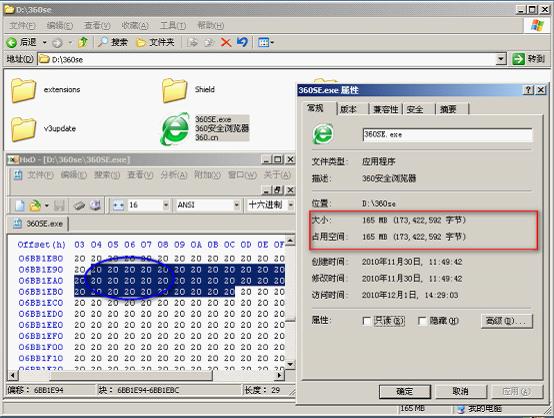Screen dimensions: 554x418
Task: Click the file name field showing 360SE.exe
Action: point(447,135)
